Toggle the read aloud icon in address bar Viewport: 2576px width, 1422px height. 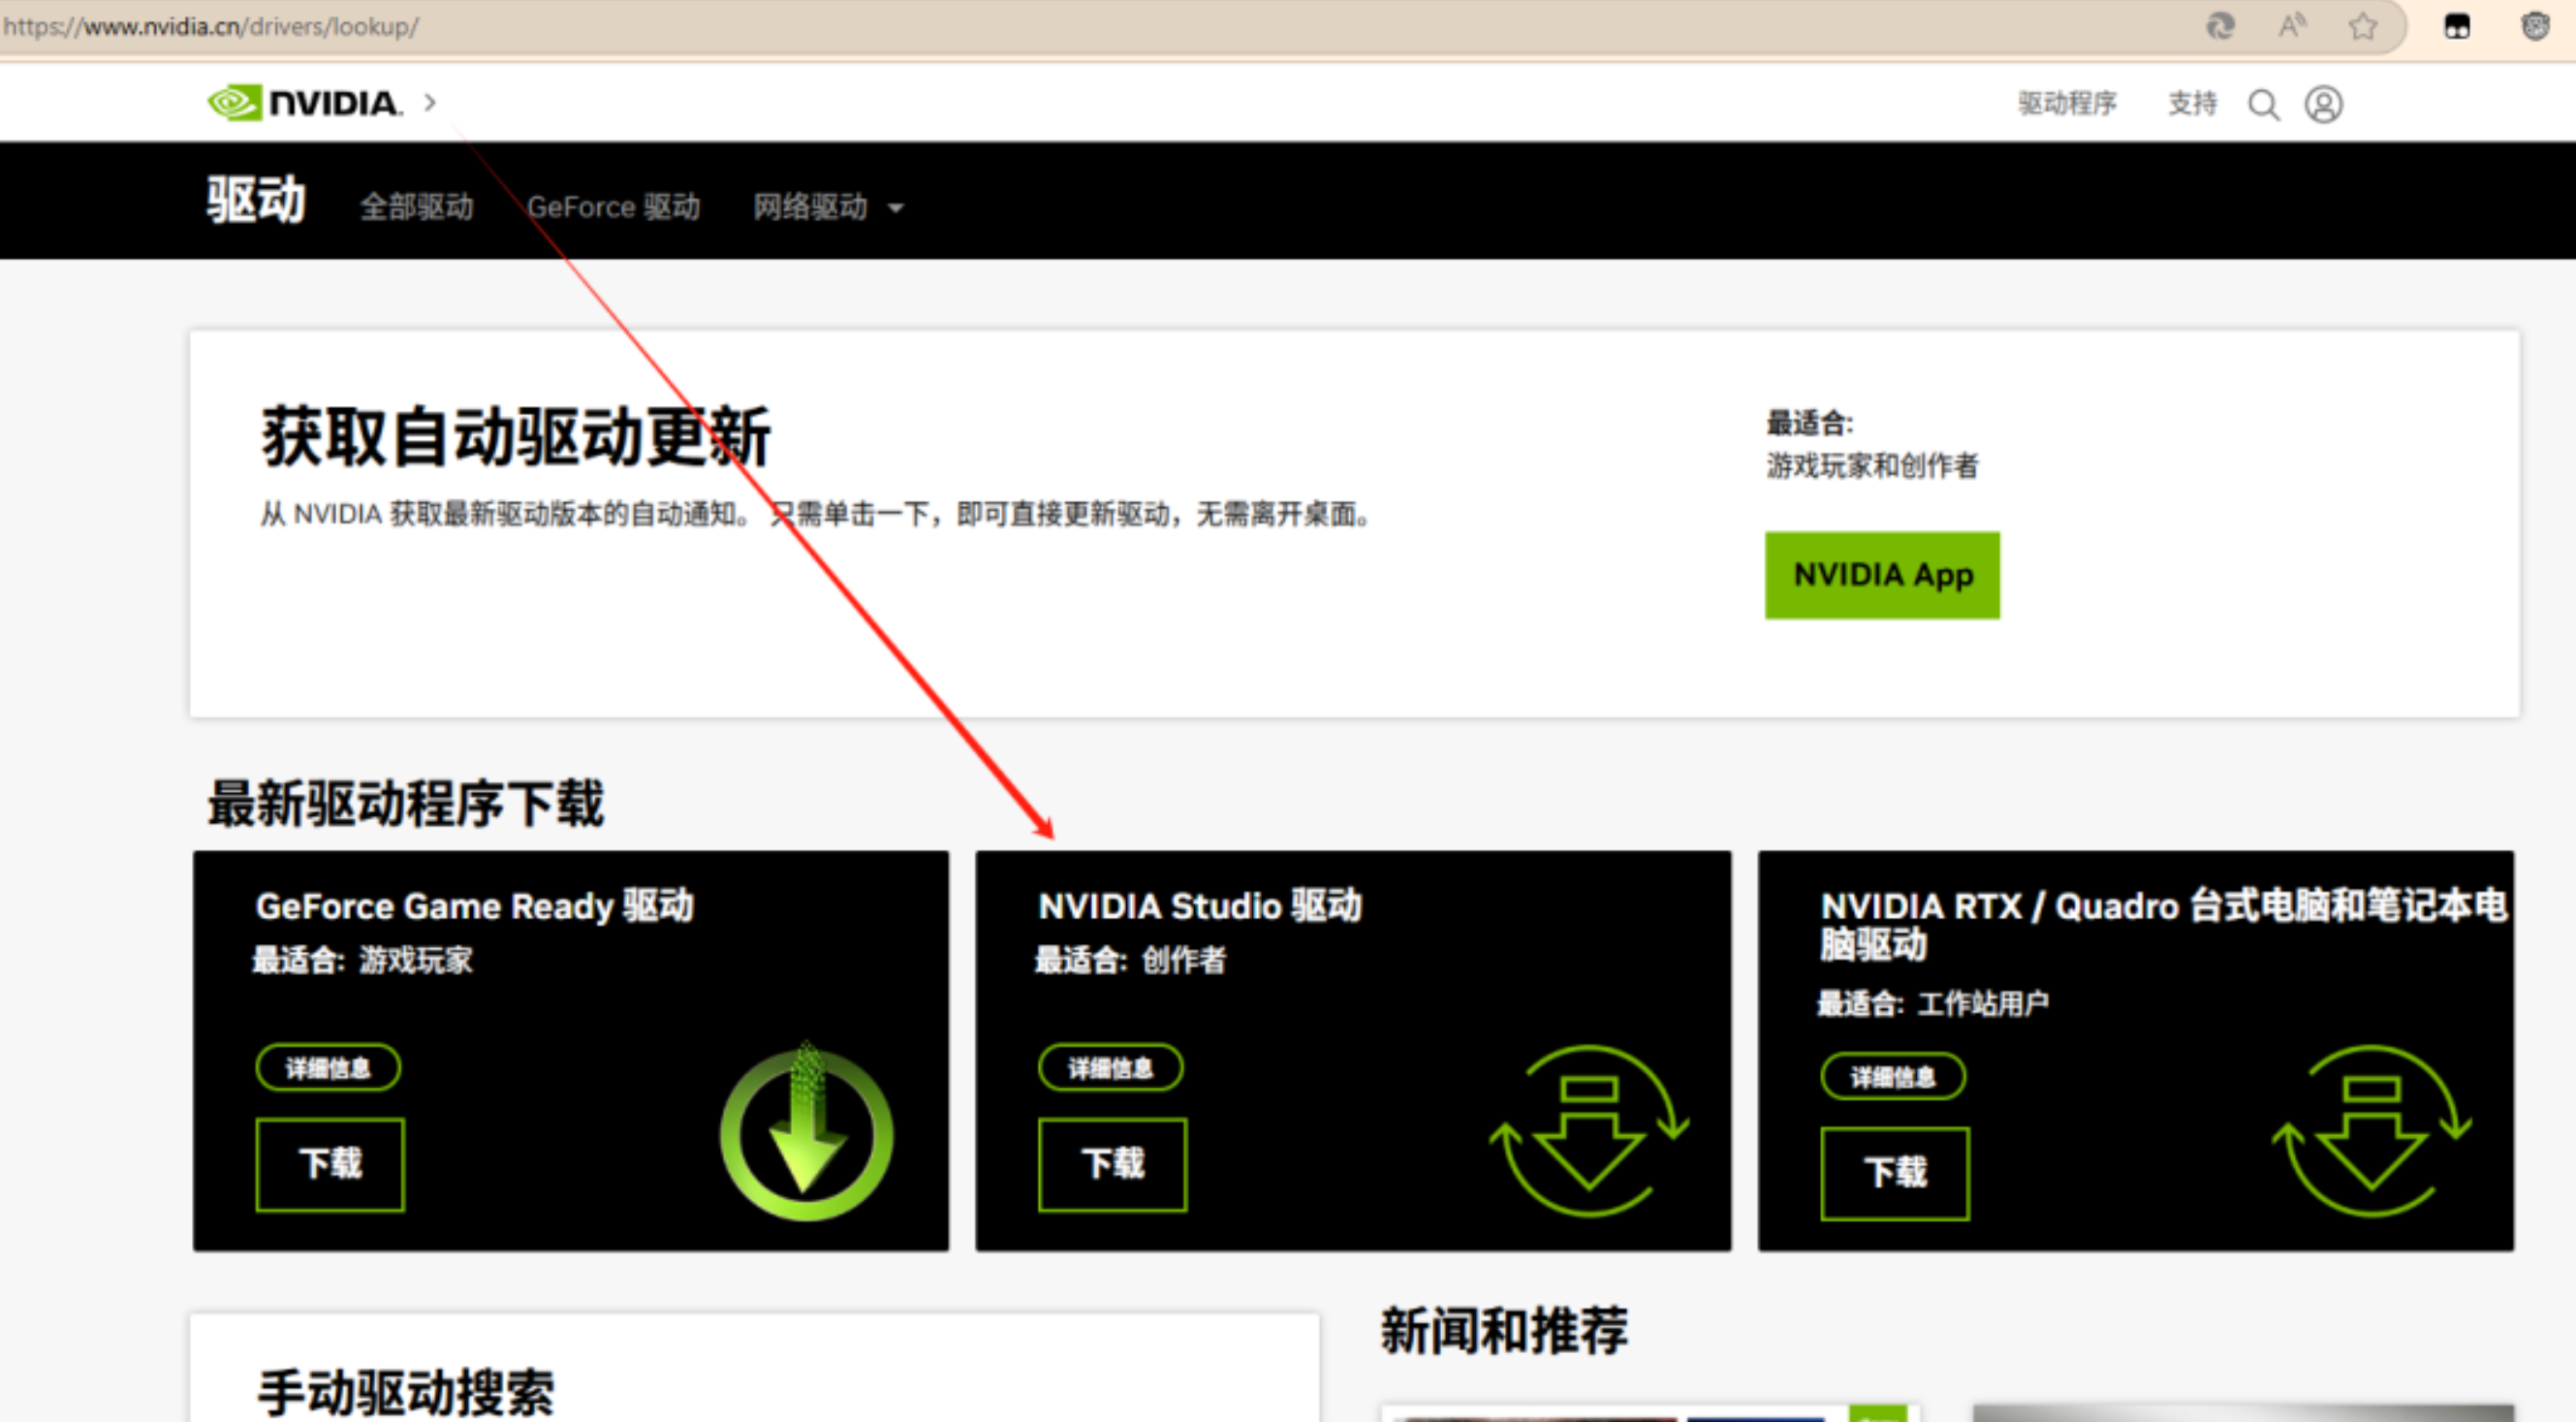click(x=2292, y=26)
